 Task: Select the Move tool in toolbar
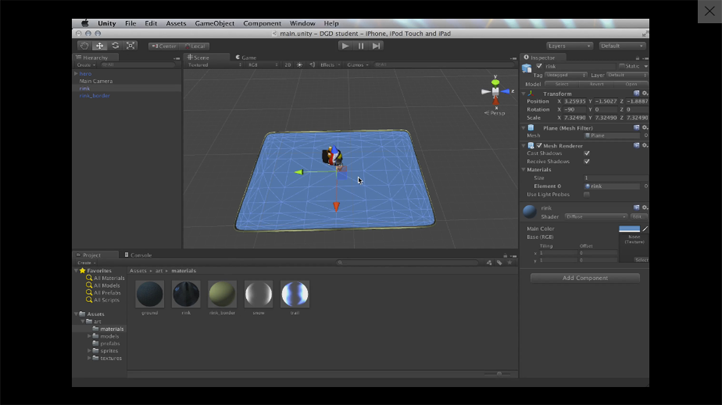click(x=99, y=46)
